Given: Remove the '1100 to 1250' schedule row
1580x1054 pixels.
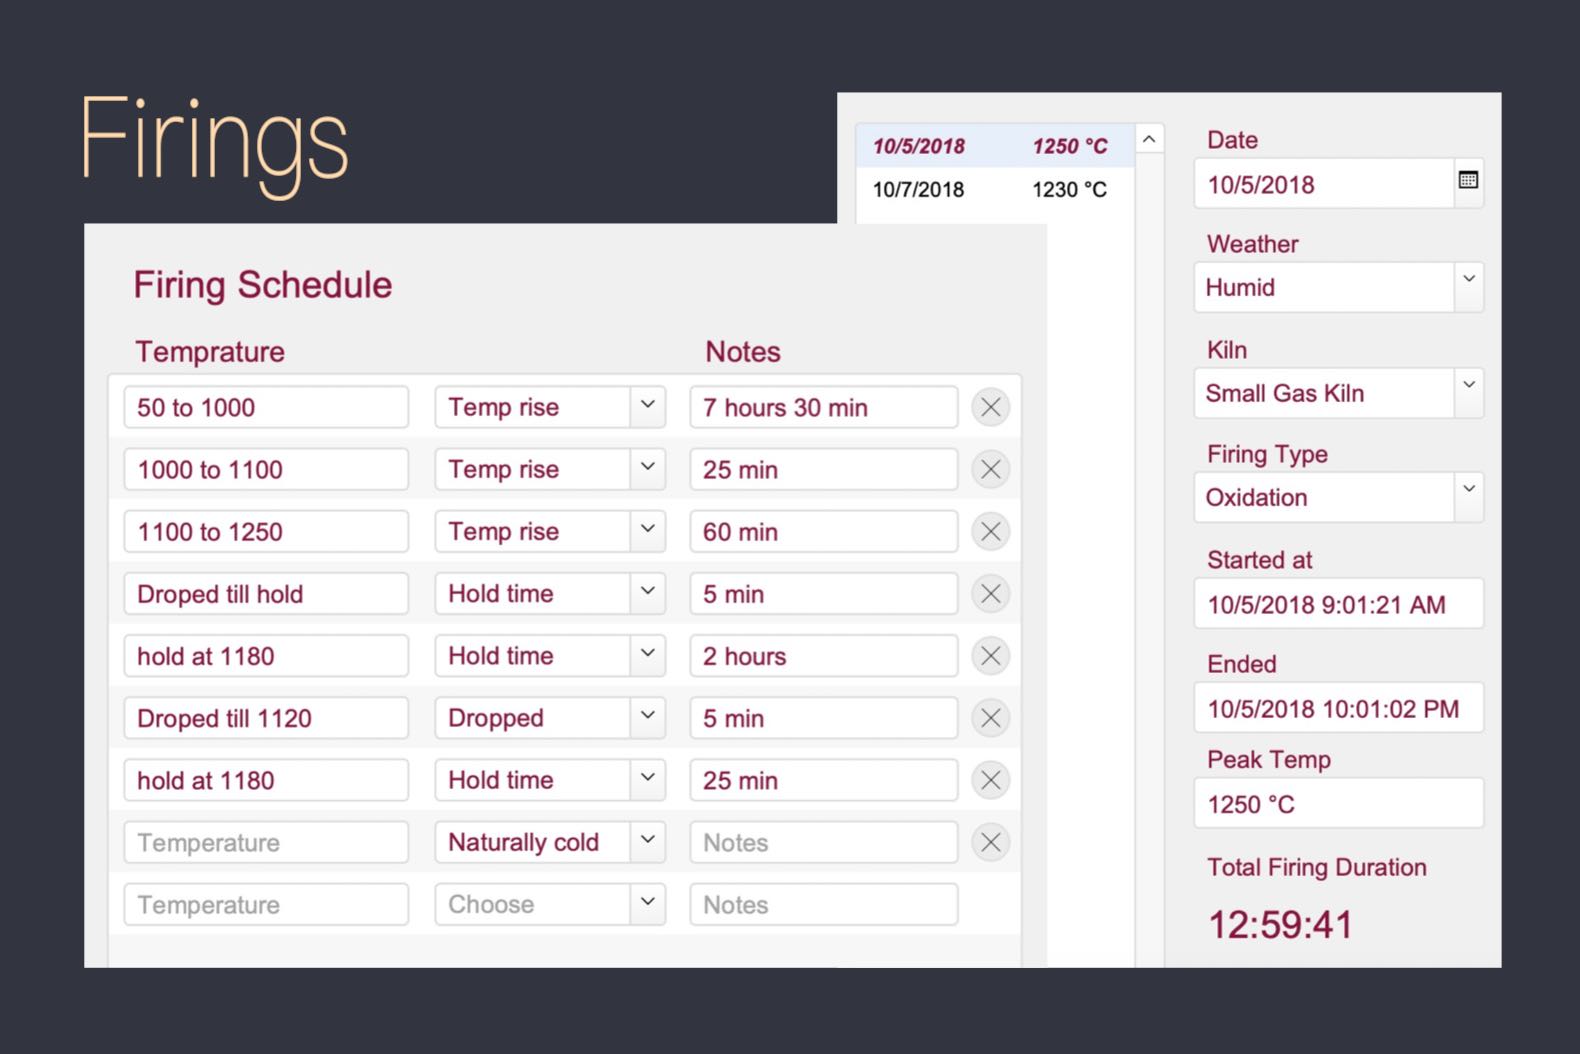Looking at the screenshot, I should pos(990,532).
